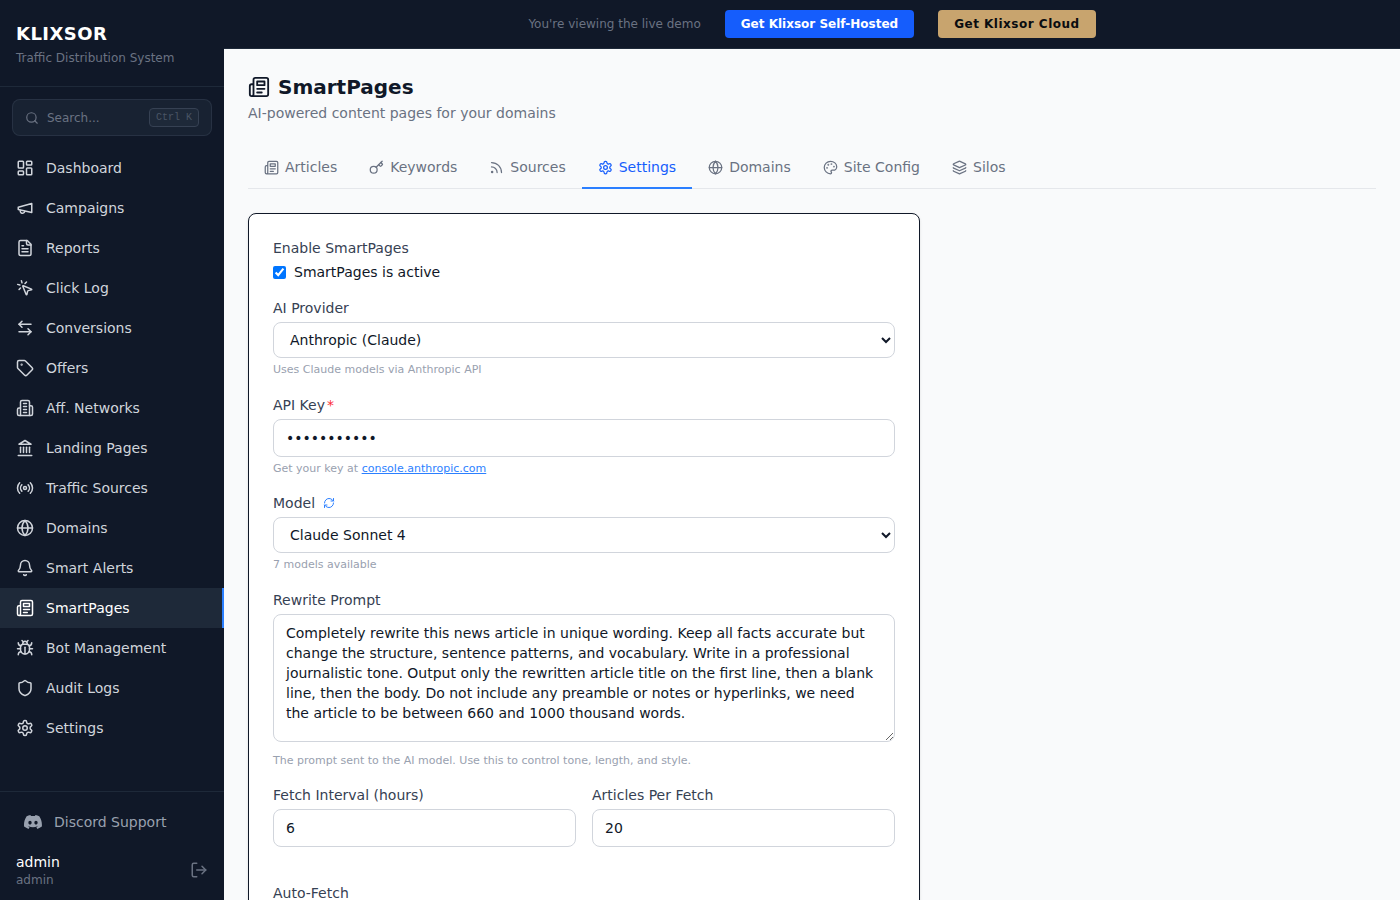Select the Smart Alerts bell icon
Image resolution: width=1400 pixels, height=900 pixels.
tap(24, 567)
